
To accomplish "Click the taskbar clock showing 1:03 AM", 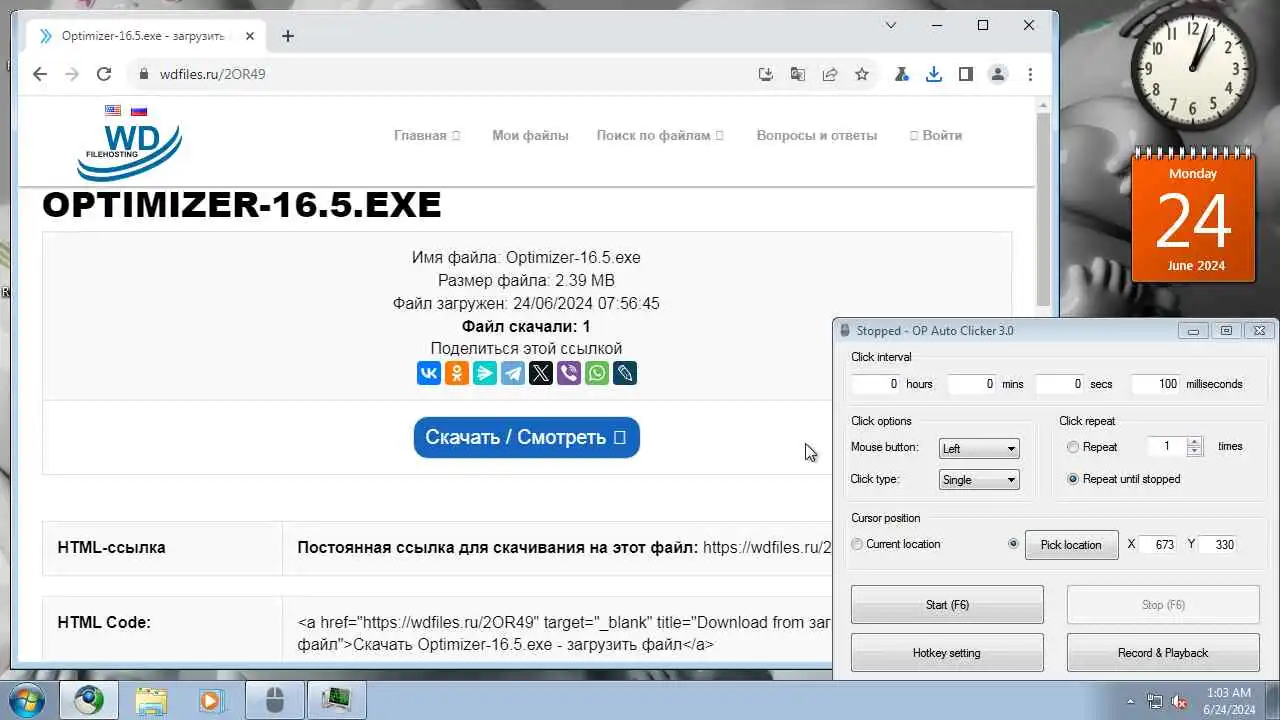I will tap(1229, 700).
